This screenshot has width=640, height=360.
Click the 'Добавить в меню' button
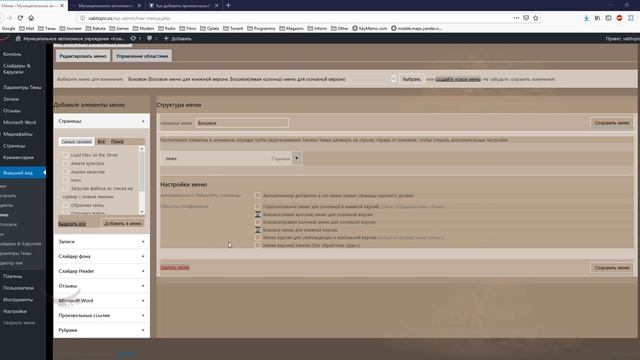(122, 223)
